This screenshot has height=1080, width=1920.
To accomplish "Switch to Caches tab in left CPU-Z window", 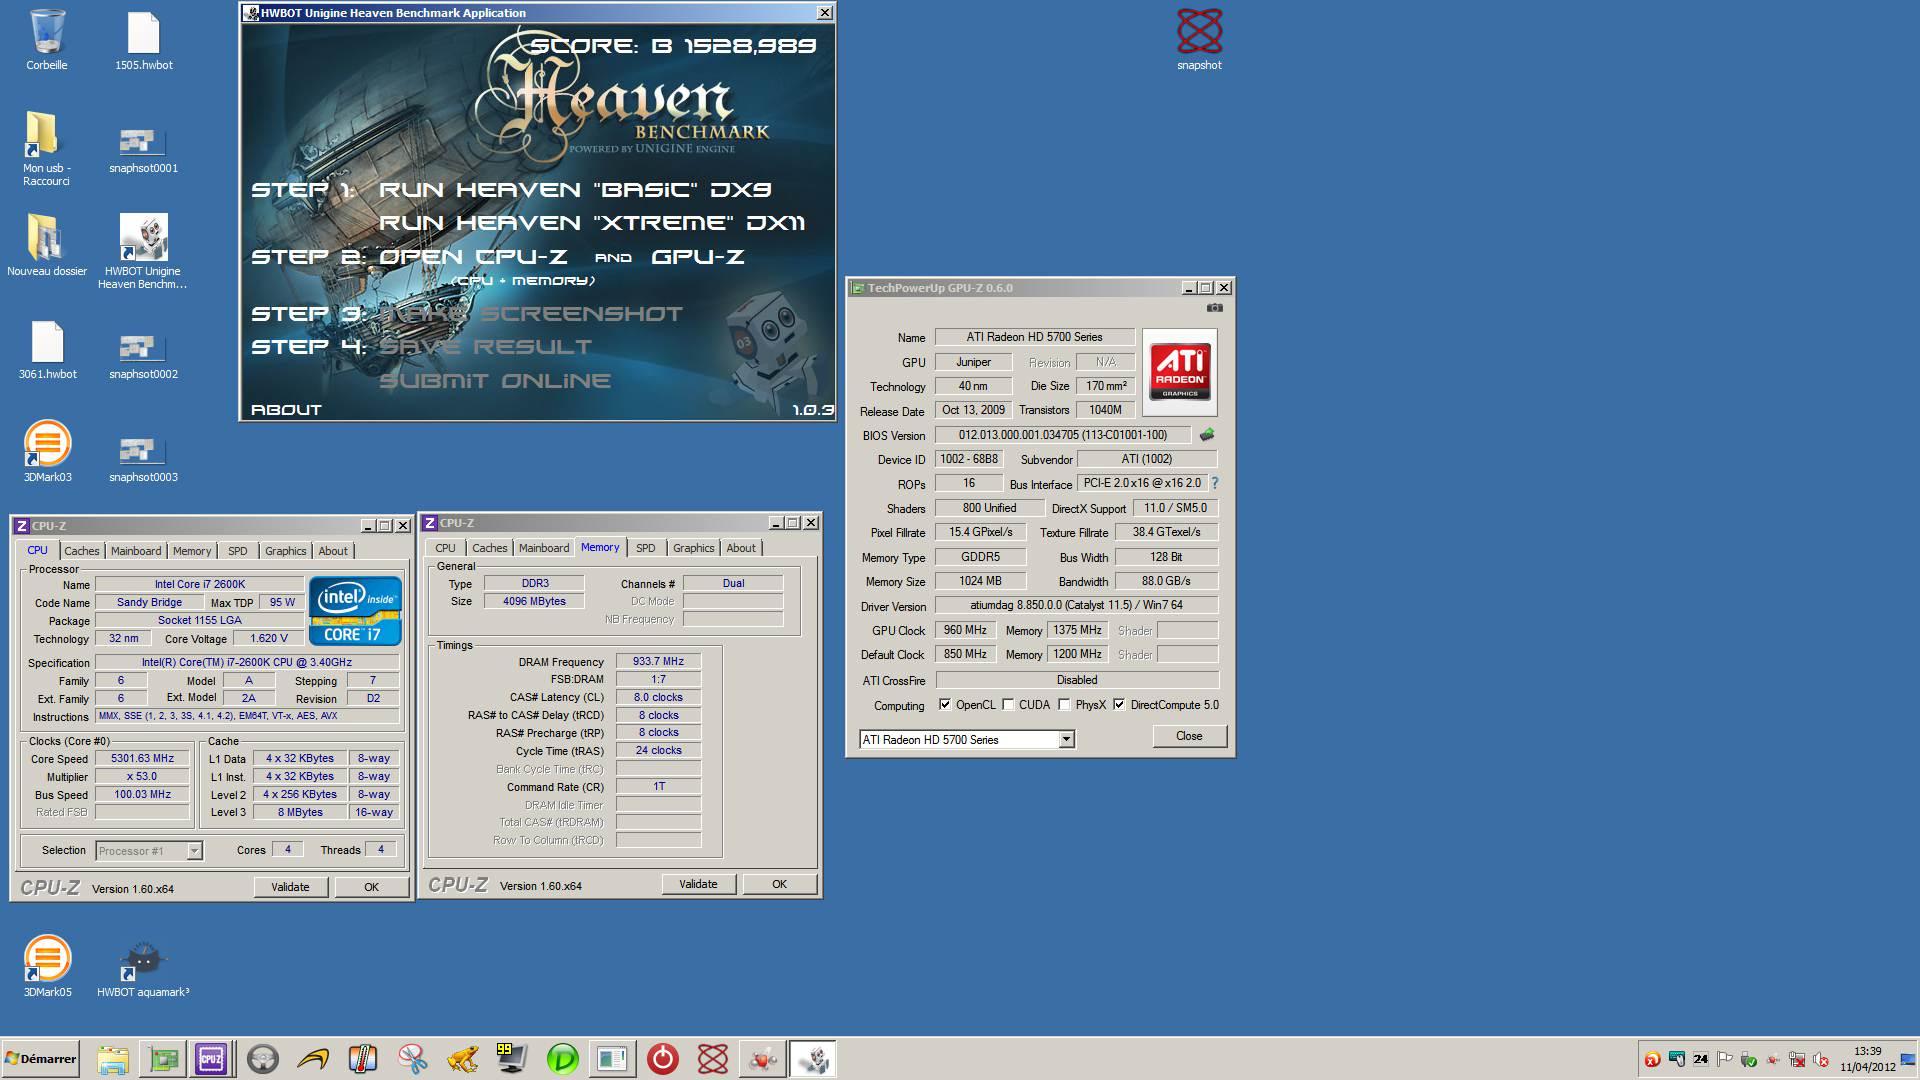I will pos(82,551).
